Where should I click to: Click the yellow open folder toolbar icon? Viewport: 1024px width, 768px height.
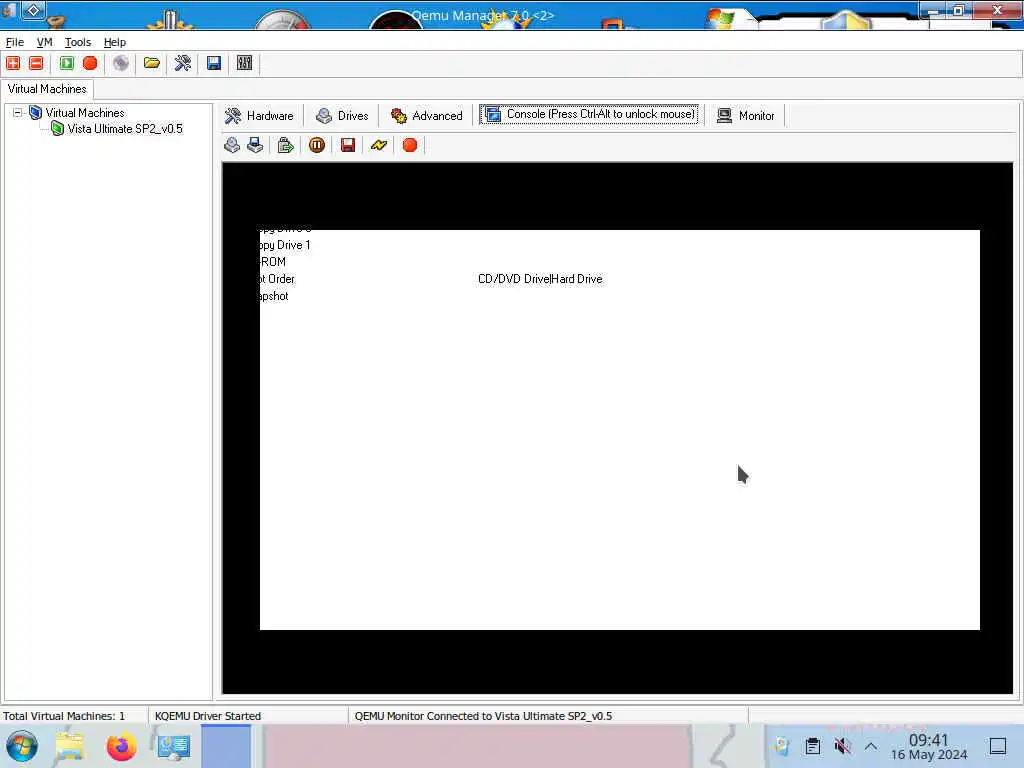pos(152,63)
